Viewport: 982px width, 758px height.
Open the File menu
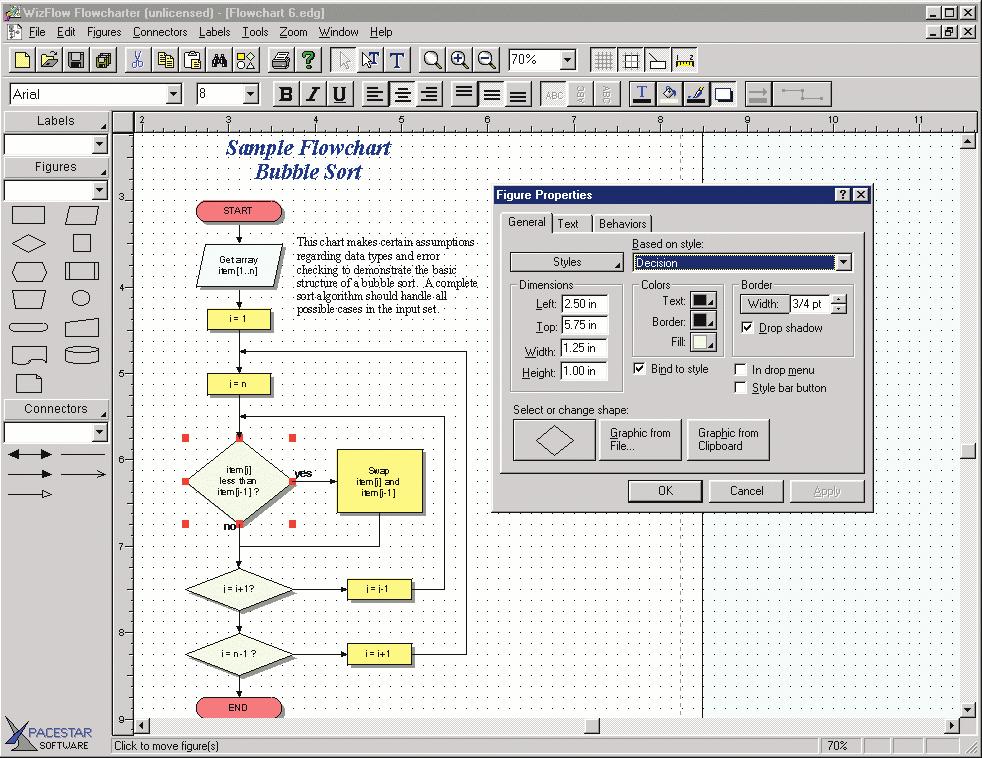(x=37, y=32)
